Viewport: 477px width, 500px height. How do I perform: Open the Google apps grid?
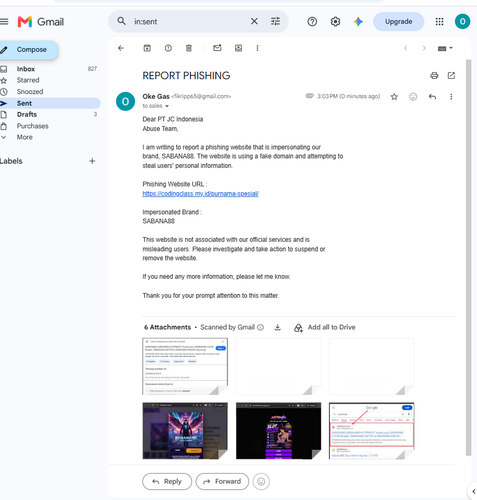click(x=439, y=22)
